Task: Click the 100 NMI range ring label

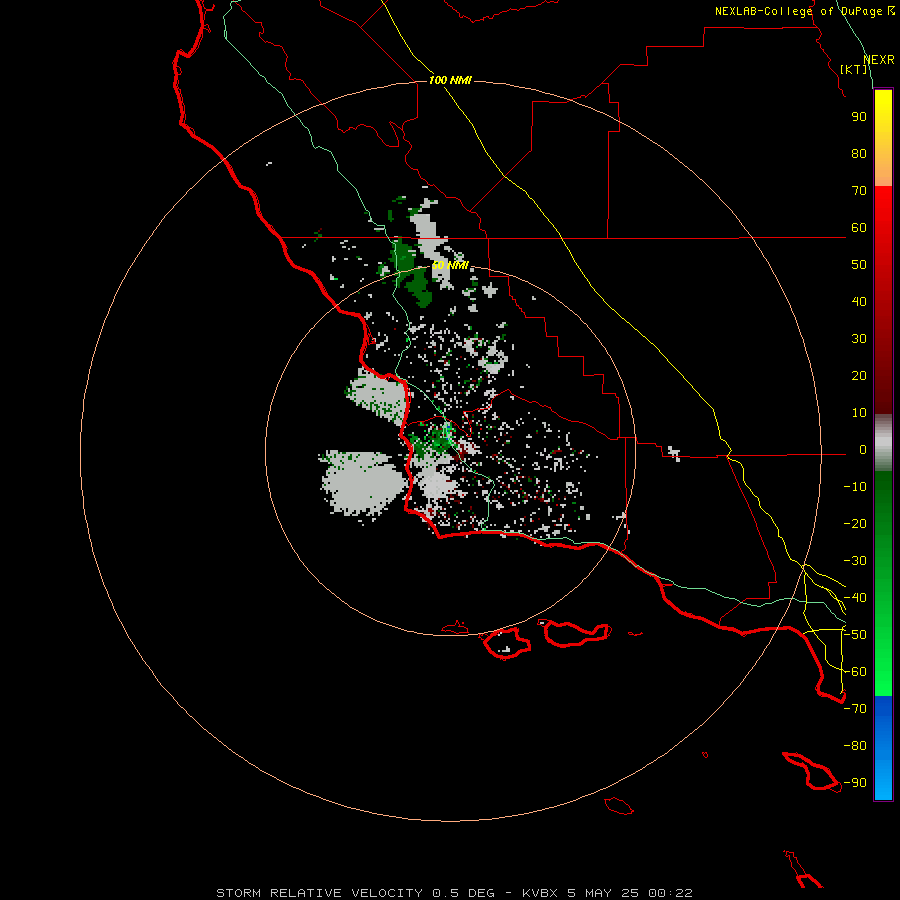Action: [450, 80]
